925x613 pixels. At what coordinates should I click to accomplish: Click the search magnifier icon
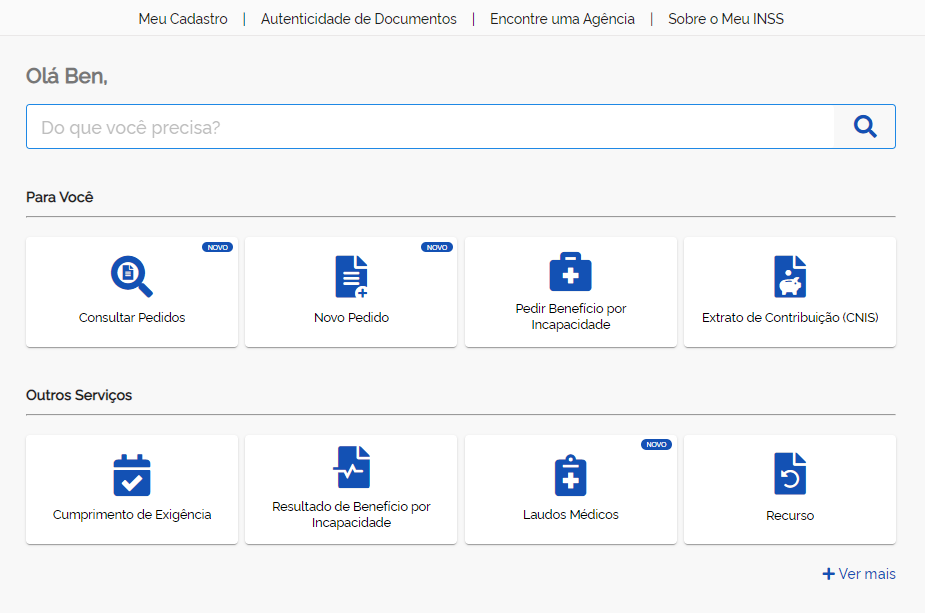(865, 126)
